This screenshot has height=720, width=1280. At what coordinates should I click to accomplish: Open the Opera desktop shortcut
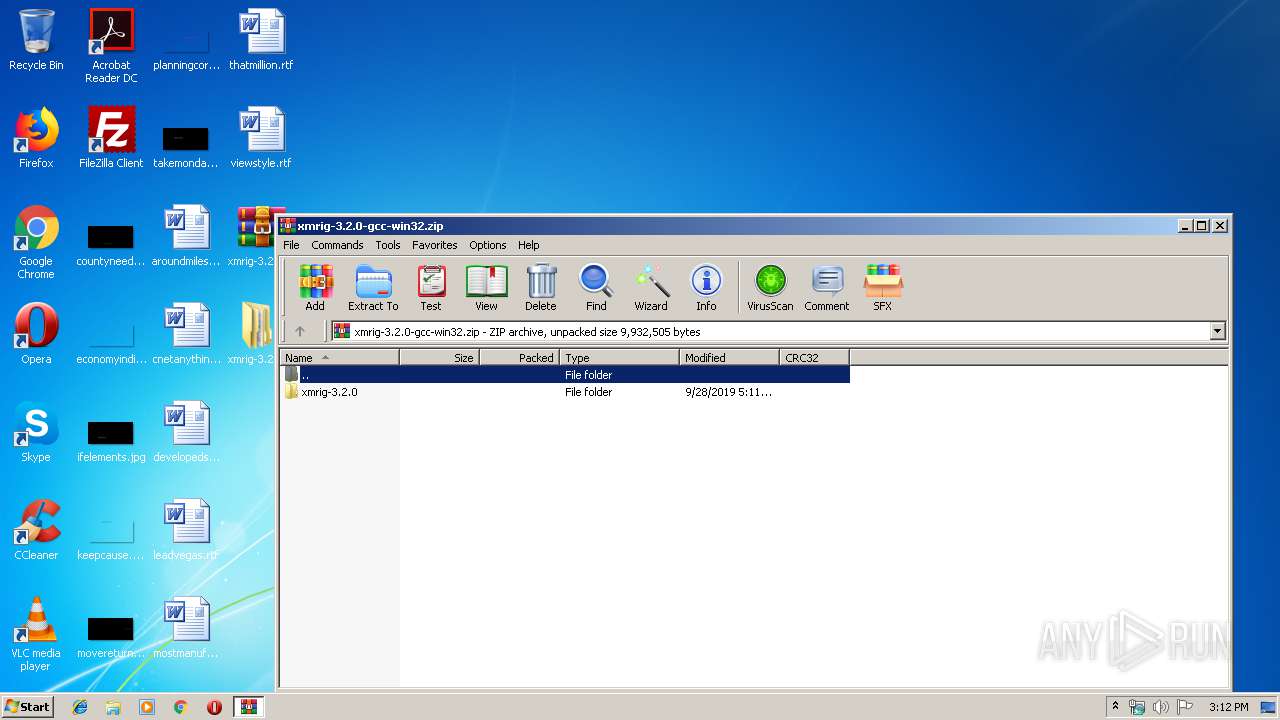pos(36,334)
